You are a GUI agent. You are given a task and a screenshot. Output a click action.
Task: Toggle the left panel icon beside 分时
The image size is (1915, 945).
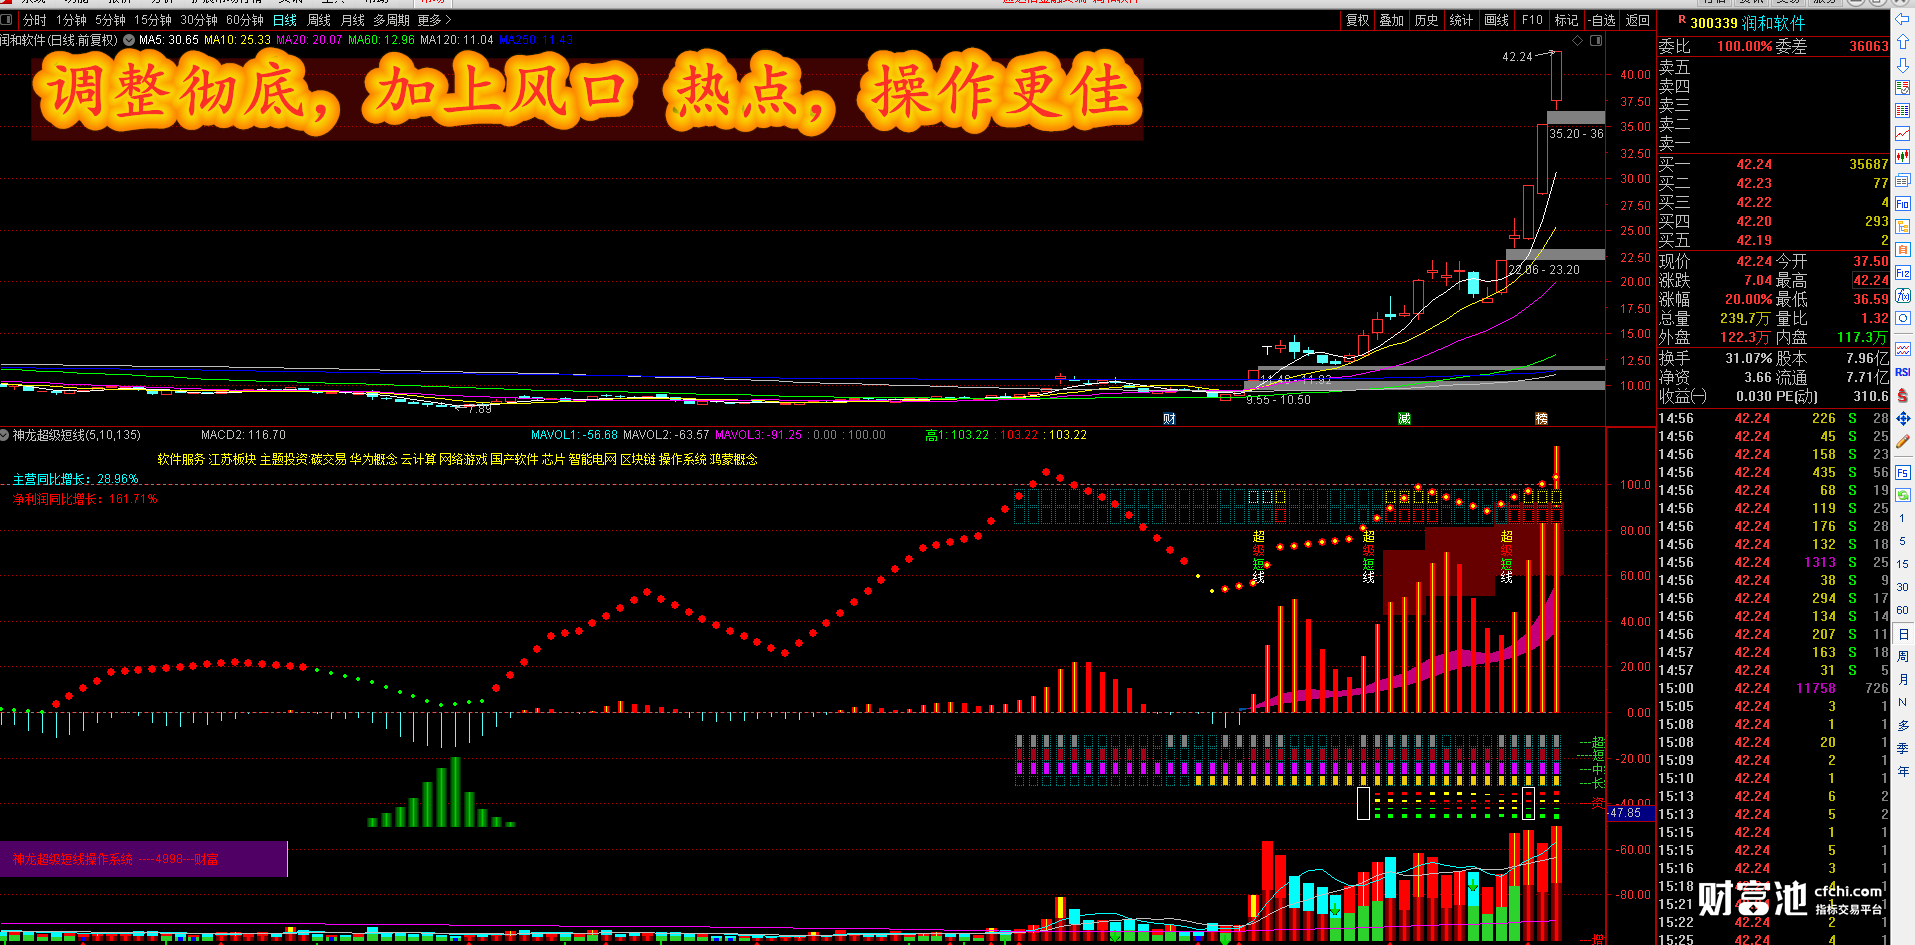tap(7, 19)
